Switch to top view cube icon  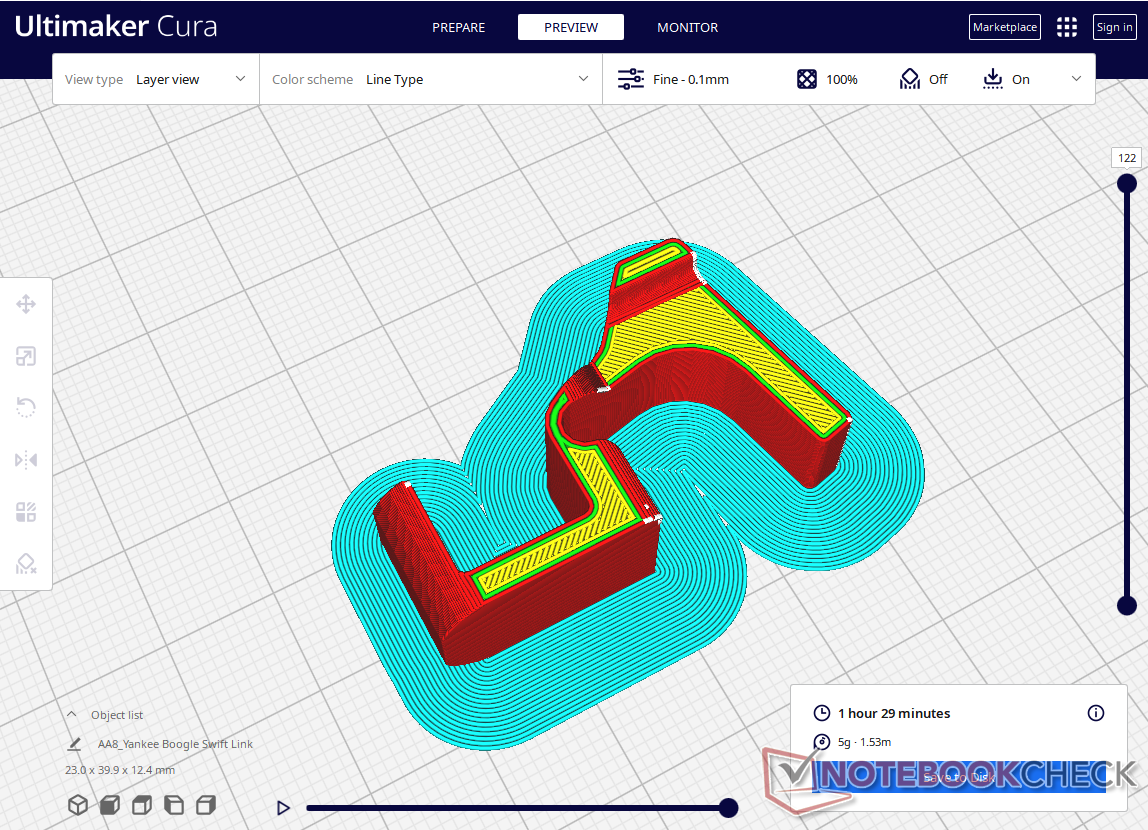pyautogui.click(x=142, y=805)
